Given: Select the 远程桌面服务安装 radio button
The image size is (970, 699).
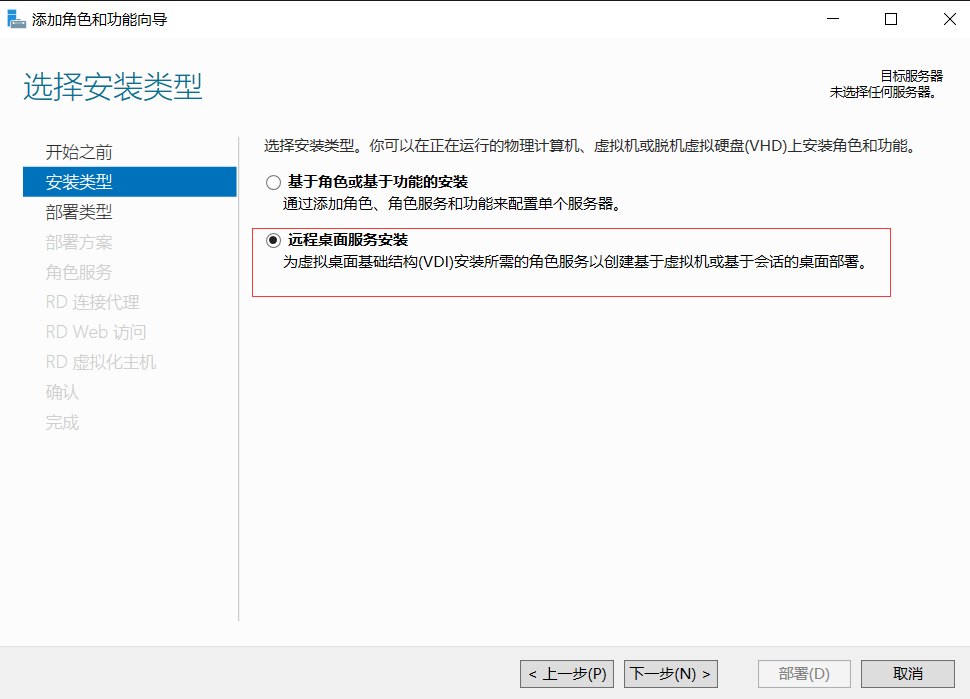Looking at the screenshot, I should (273, 240).
